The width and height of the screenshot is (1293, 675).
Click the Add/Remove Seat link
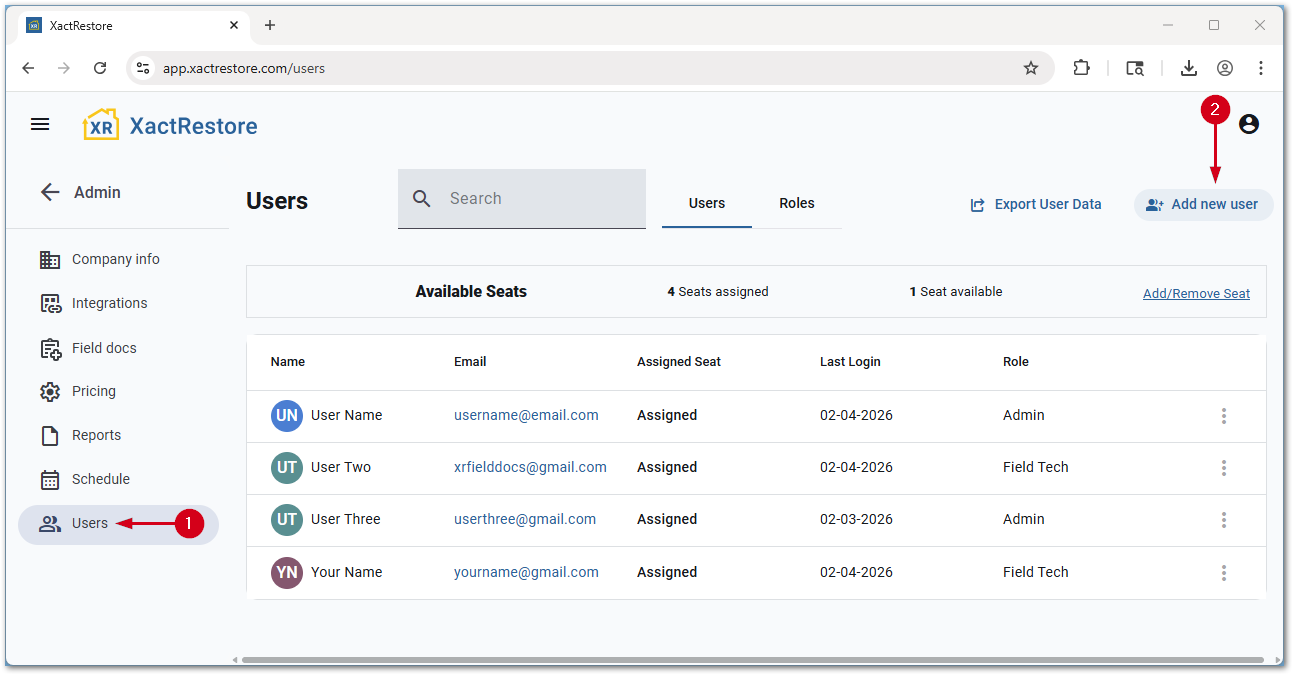click(1196, 293)
